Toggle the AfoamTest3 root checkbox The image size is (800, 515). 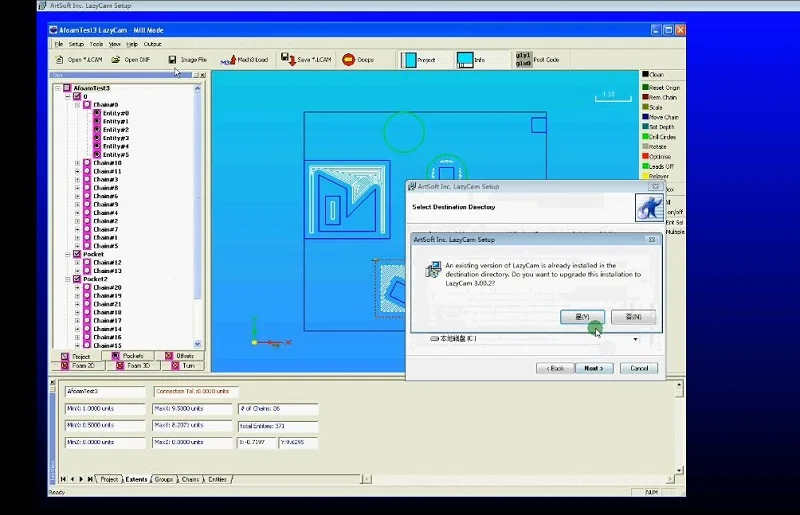67,88
